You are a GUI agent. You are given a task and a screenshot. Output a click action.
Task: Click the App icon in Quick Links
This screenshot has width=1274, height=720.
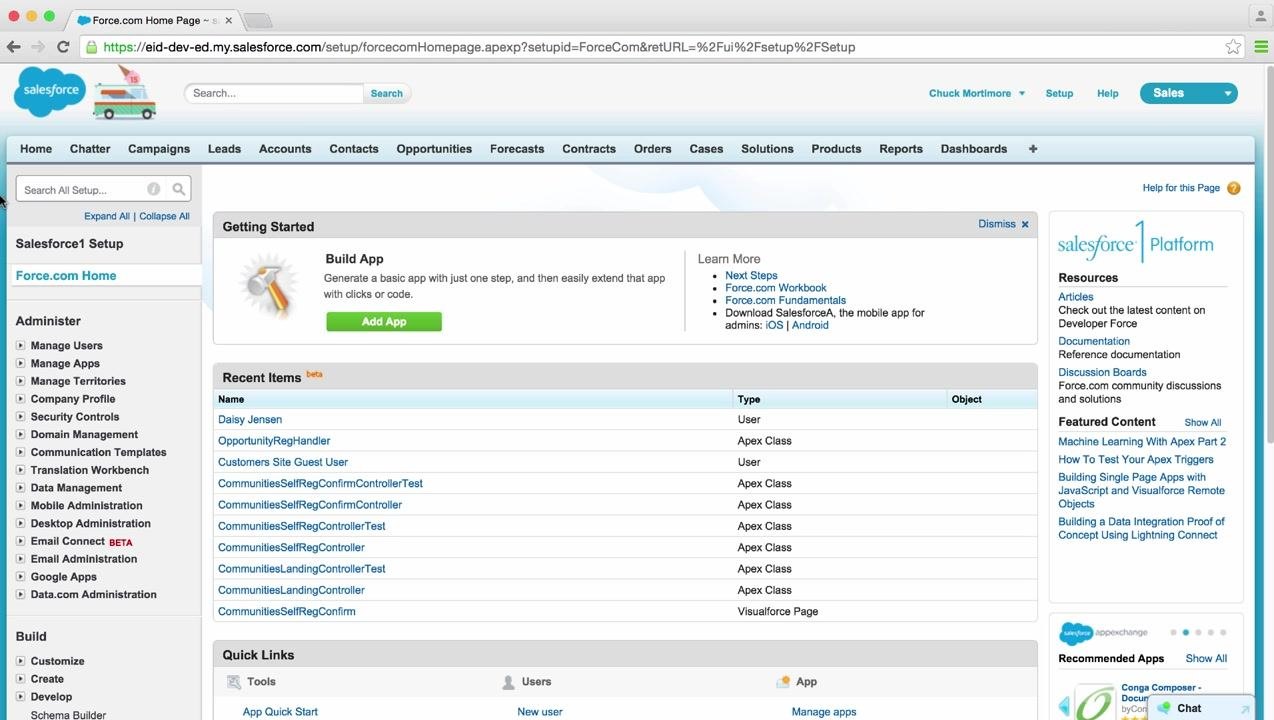783,682
